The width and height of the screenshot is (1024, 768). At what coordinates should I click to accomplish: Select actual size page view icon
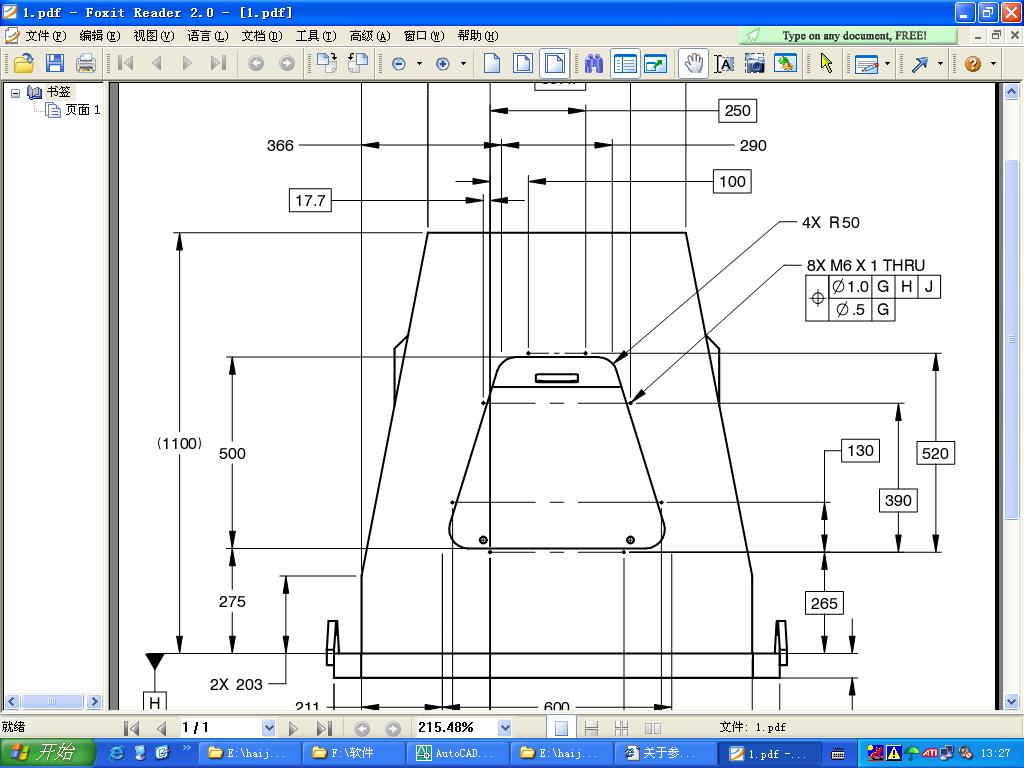point(492,63)
